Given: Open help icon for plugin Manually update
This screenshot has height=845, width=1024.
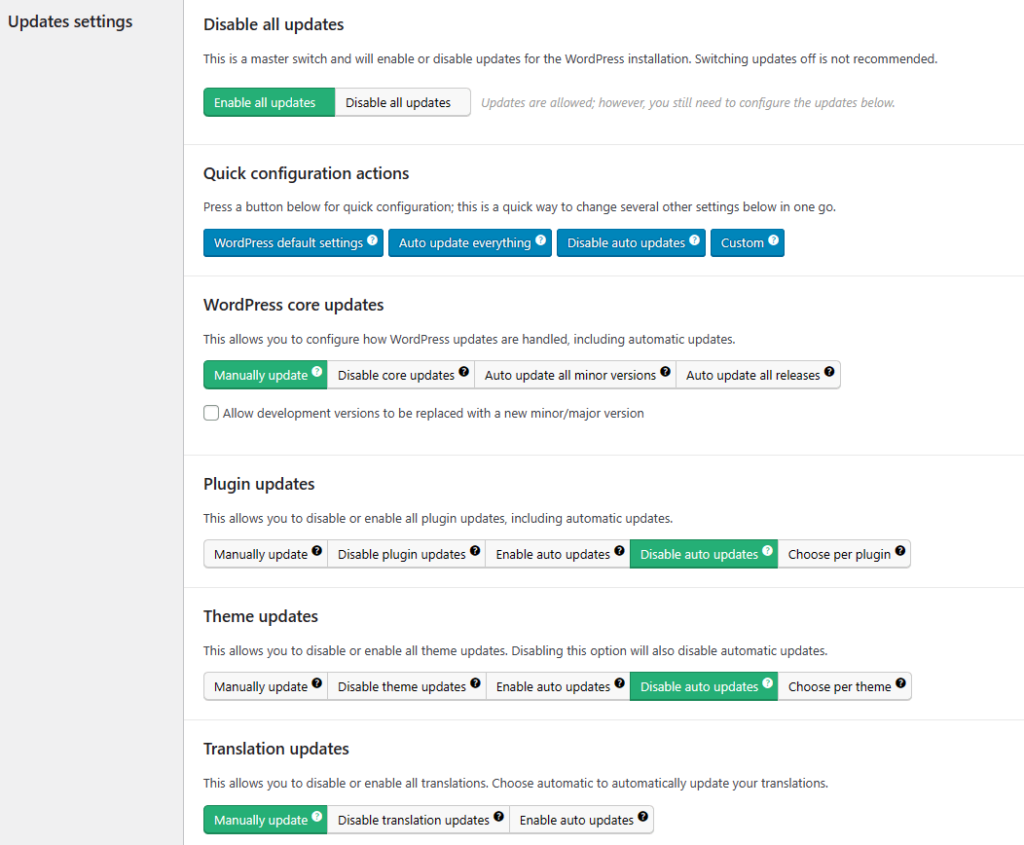Looking at the screenshot, I should tap(317, 550).
